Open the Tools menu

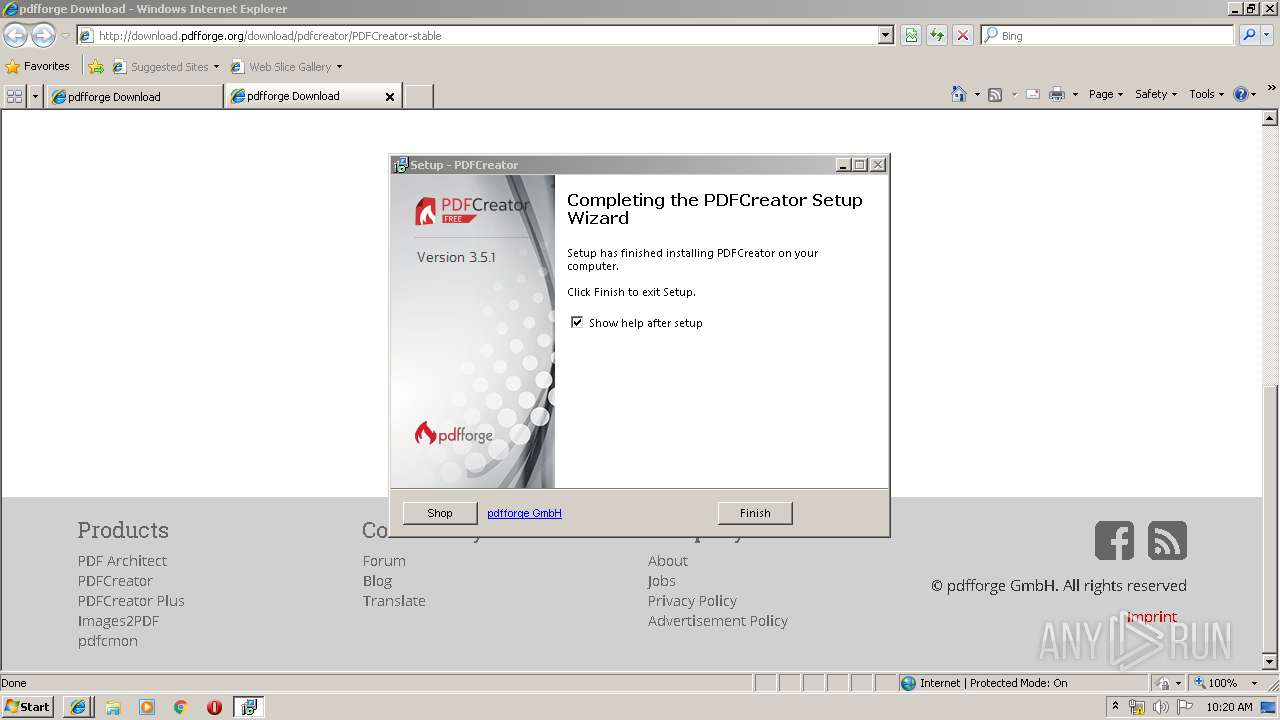point(1206,94)
